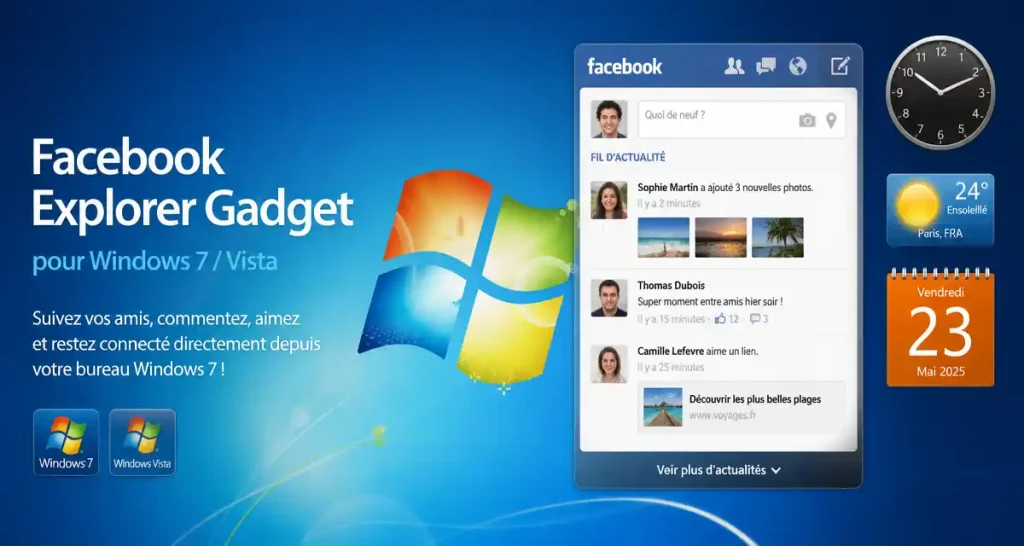The width and height of the screenshot is (1024, 546).
Task: Click the pier thumbnail in the shared link
Action: click(663, 407)
